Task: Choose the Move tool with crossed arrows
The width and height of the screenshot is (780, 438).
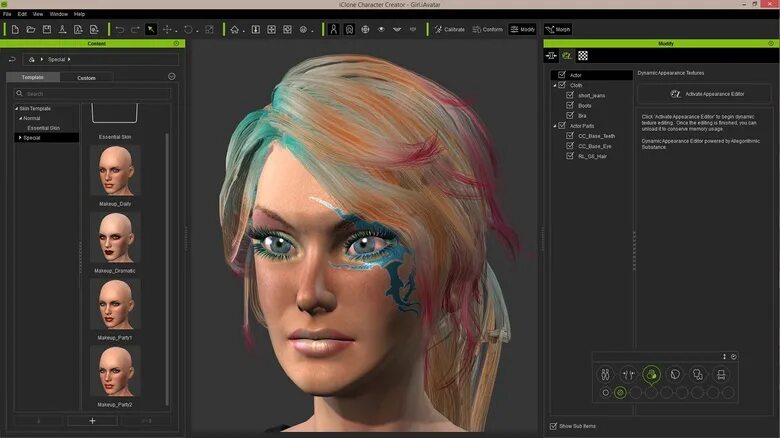Action: (x=167, y=30)
